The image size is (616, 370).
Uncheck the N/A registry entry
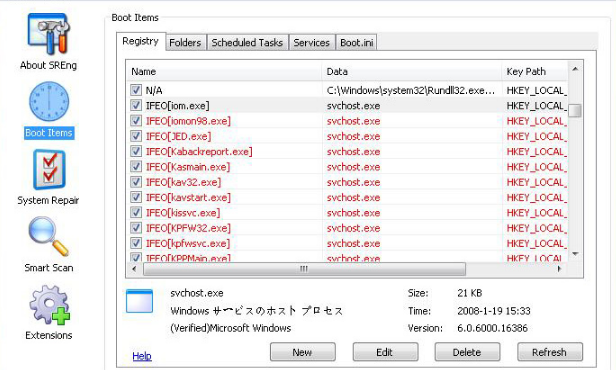pos(136,90)
